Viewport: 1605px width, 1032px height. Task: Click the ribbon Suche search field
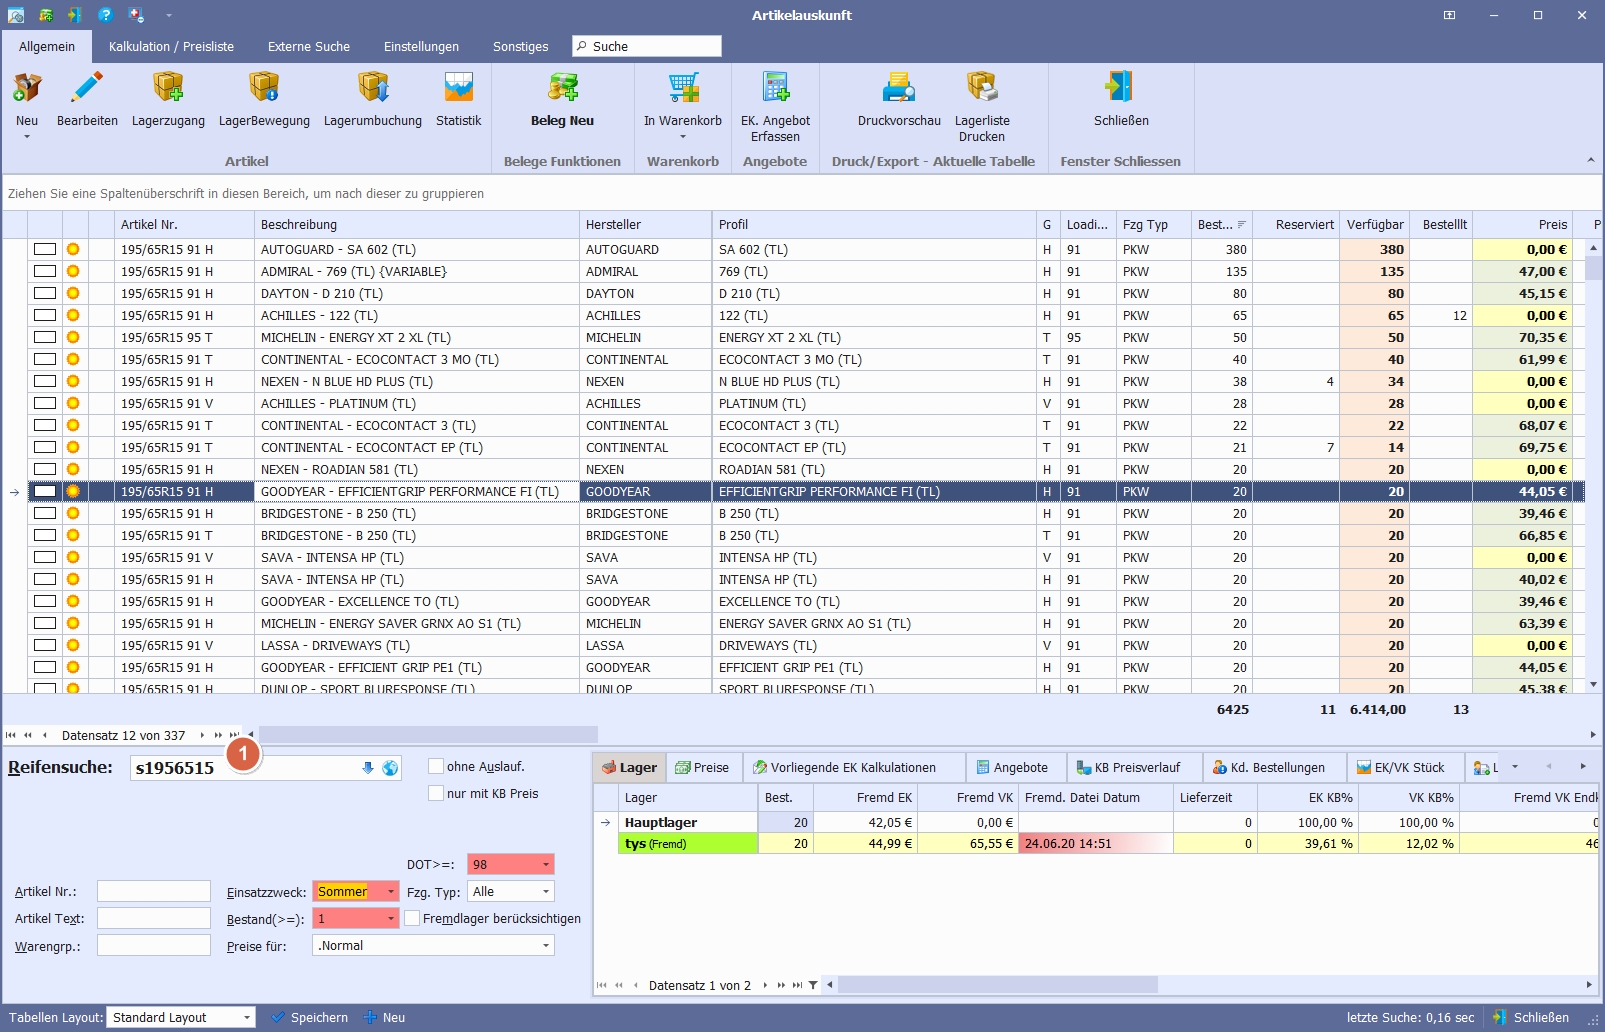(x=647, y=46)
